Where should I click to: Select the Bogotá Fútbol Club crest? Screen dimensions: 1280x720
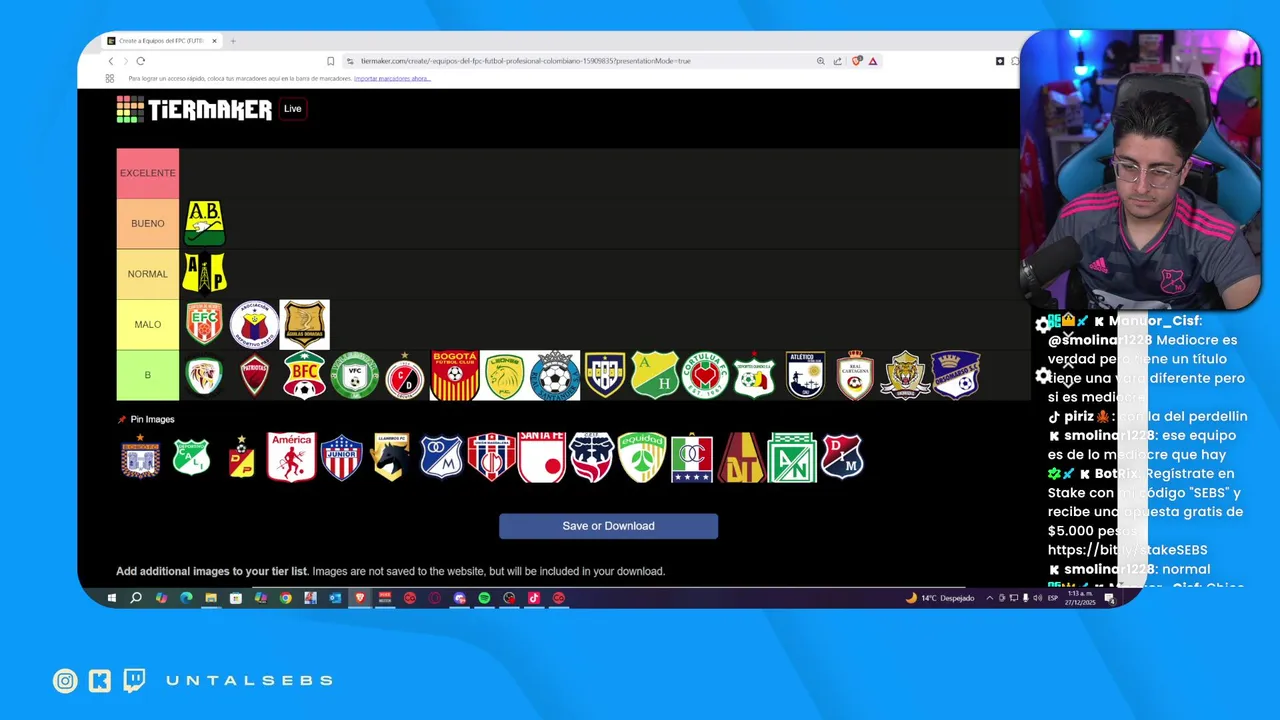point(454,375)
